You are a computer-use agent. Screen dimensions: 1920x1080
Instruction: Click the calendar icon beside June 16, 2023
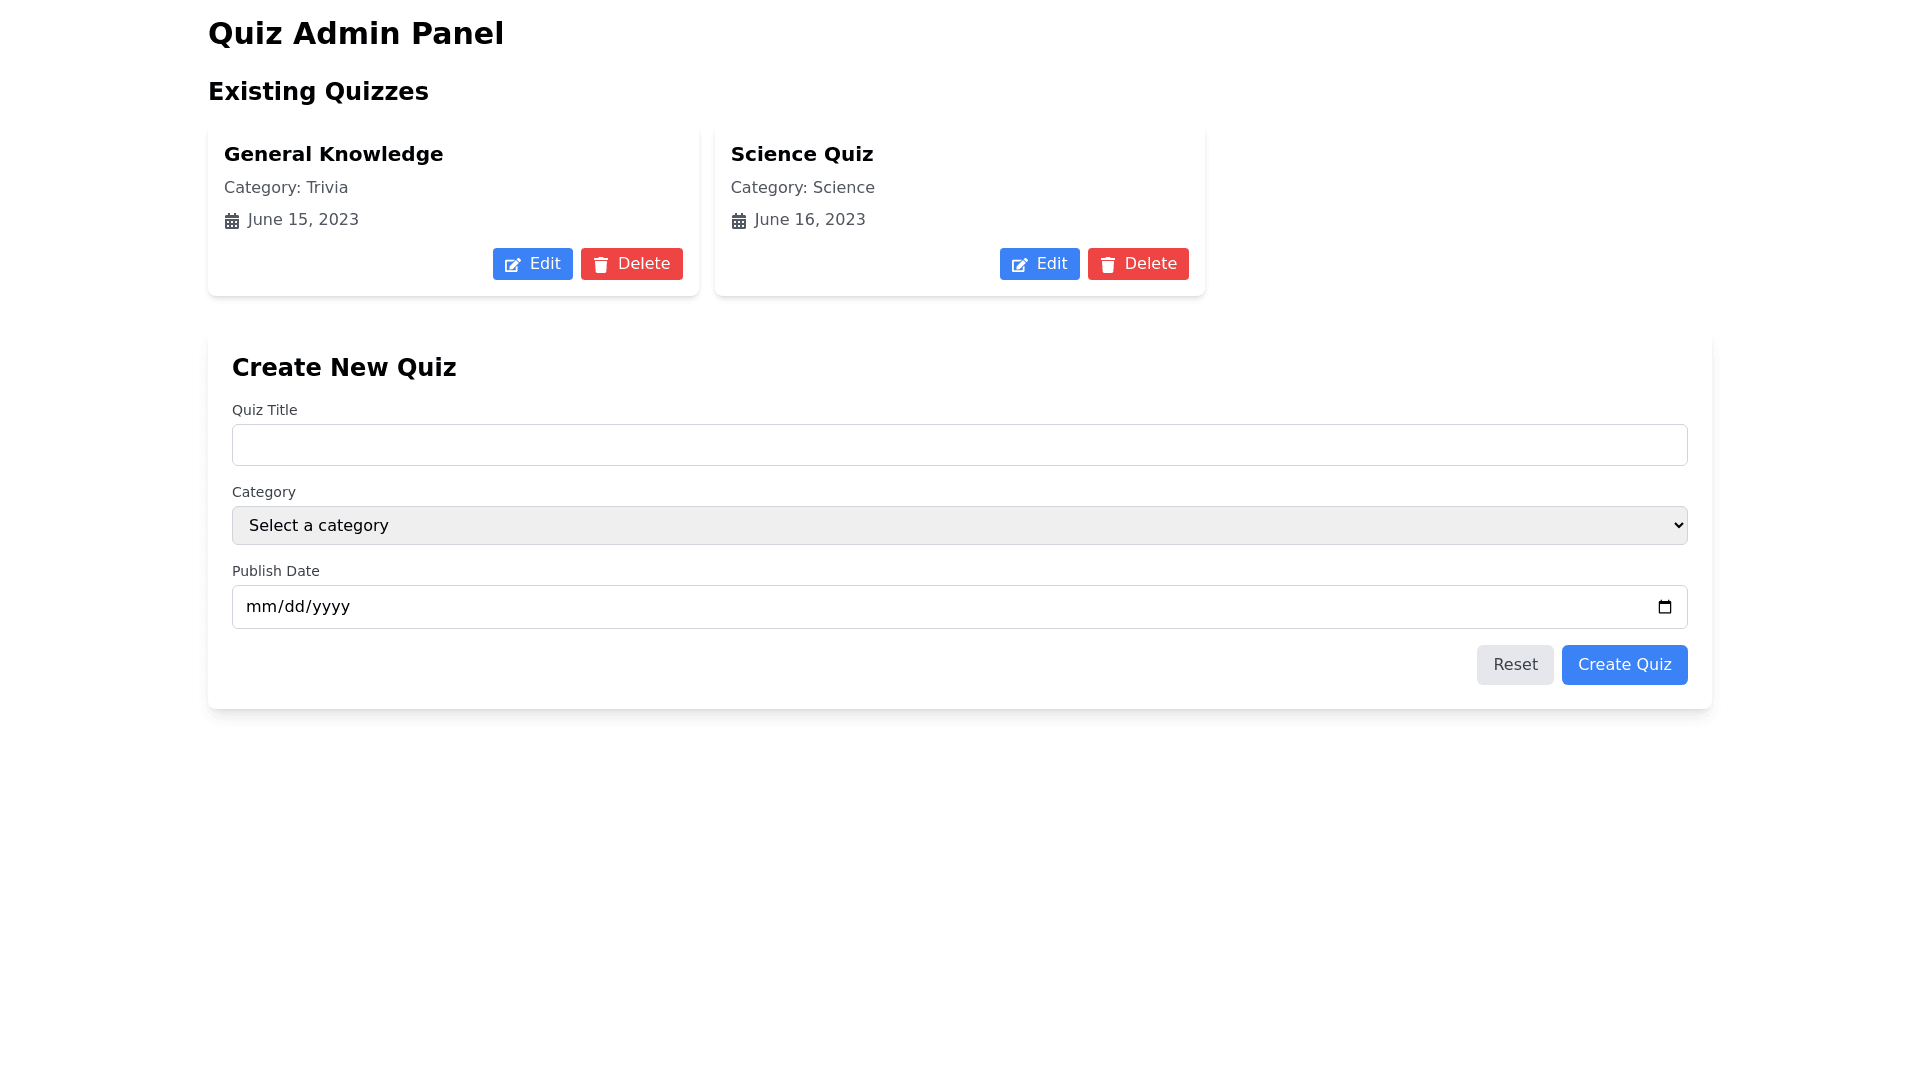(x=739, y=221)
